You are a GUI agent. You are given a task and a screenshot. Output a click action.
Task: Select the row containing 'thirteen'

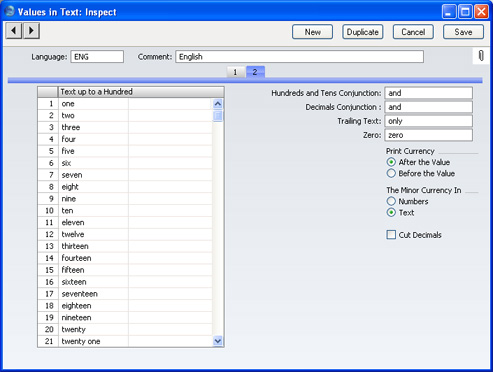click(x=125, y=246)
